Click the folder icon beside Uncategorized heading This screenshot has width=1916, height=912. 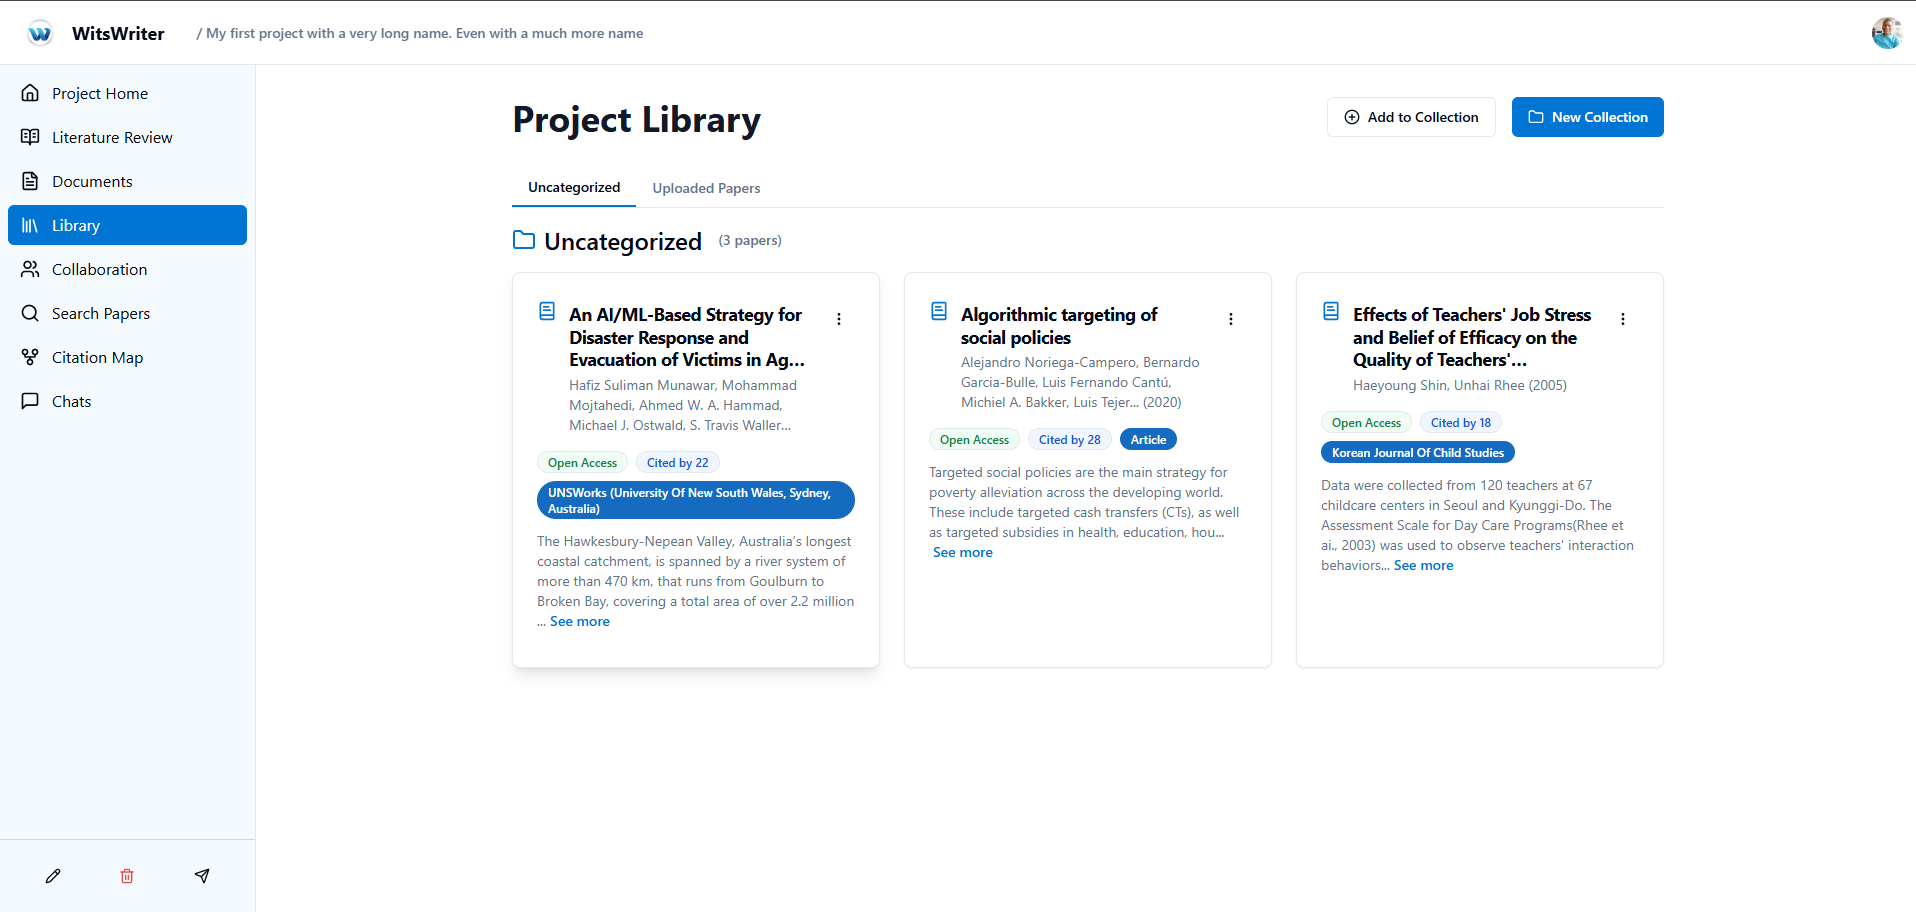[x=524, y=240]
